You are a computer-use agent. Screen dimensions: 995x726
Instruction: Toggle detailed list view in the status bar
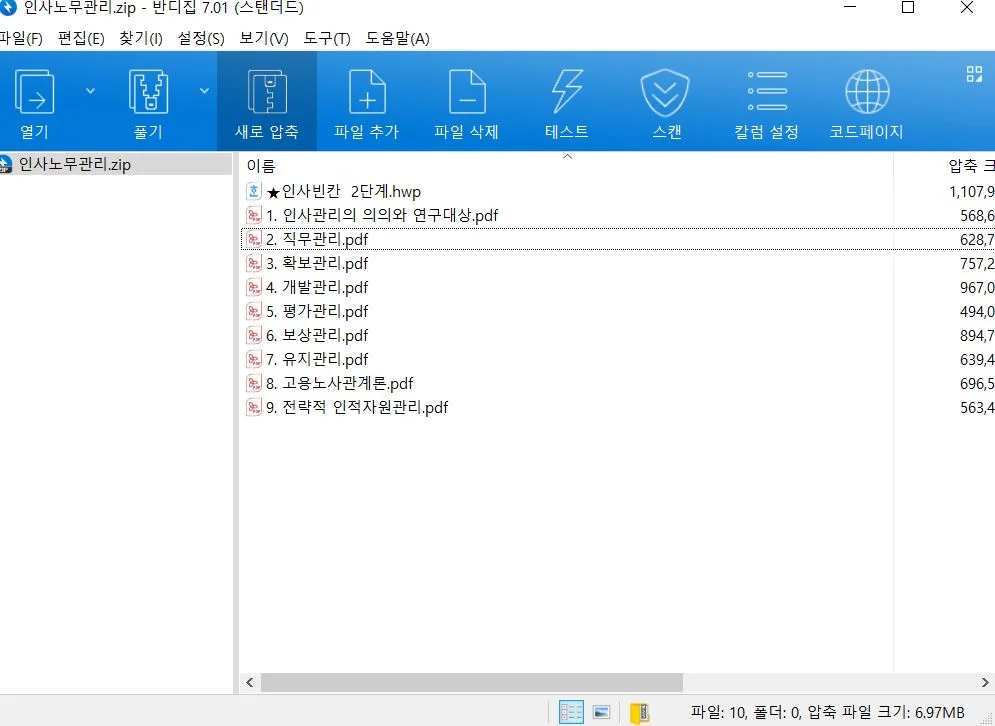pos(571,711)
